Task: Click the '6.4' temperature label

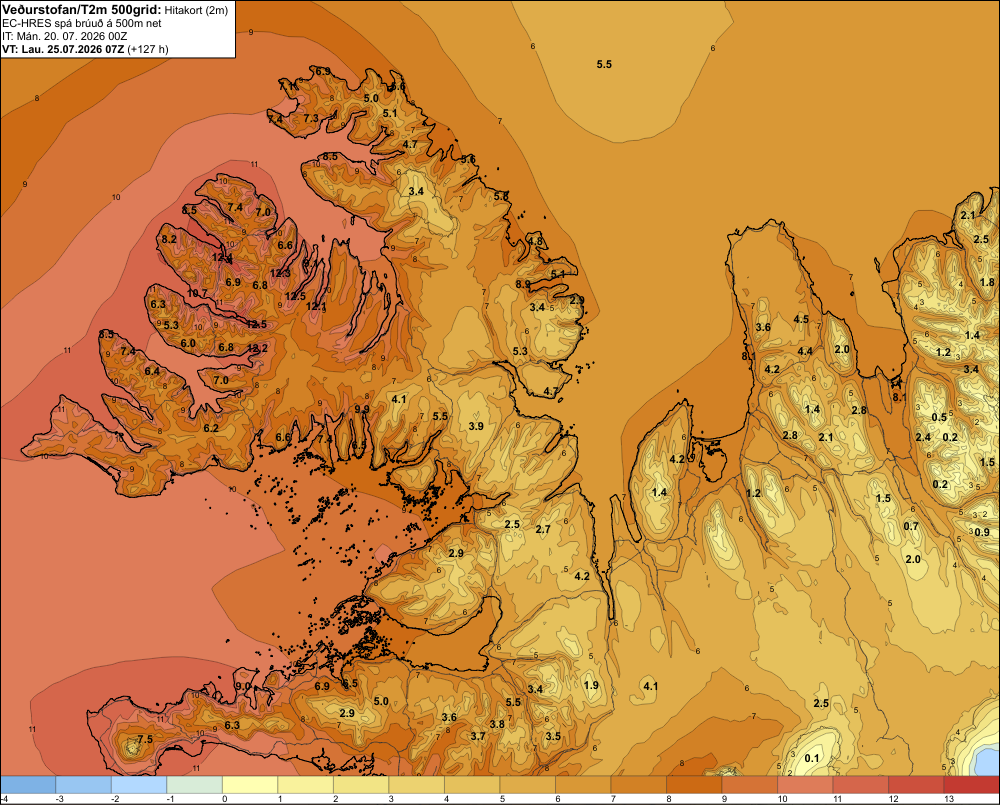Action: pyautogui.click(x=152, y=371)
